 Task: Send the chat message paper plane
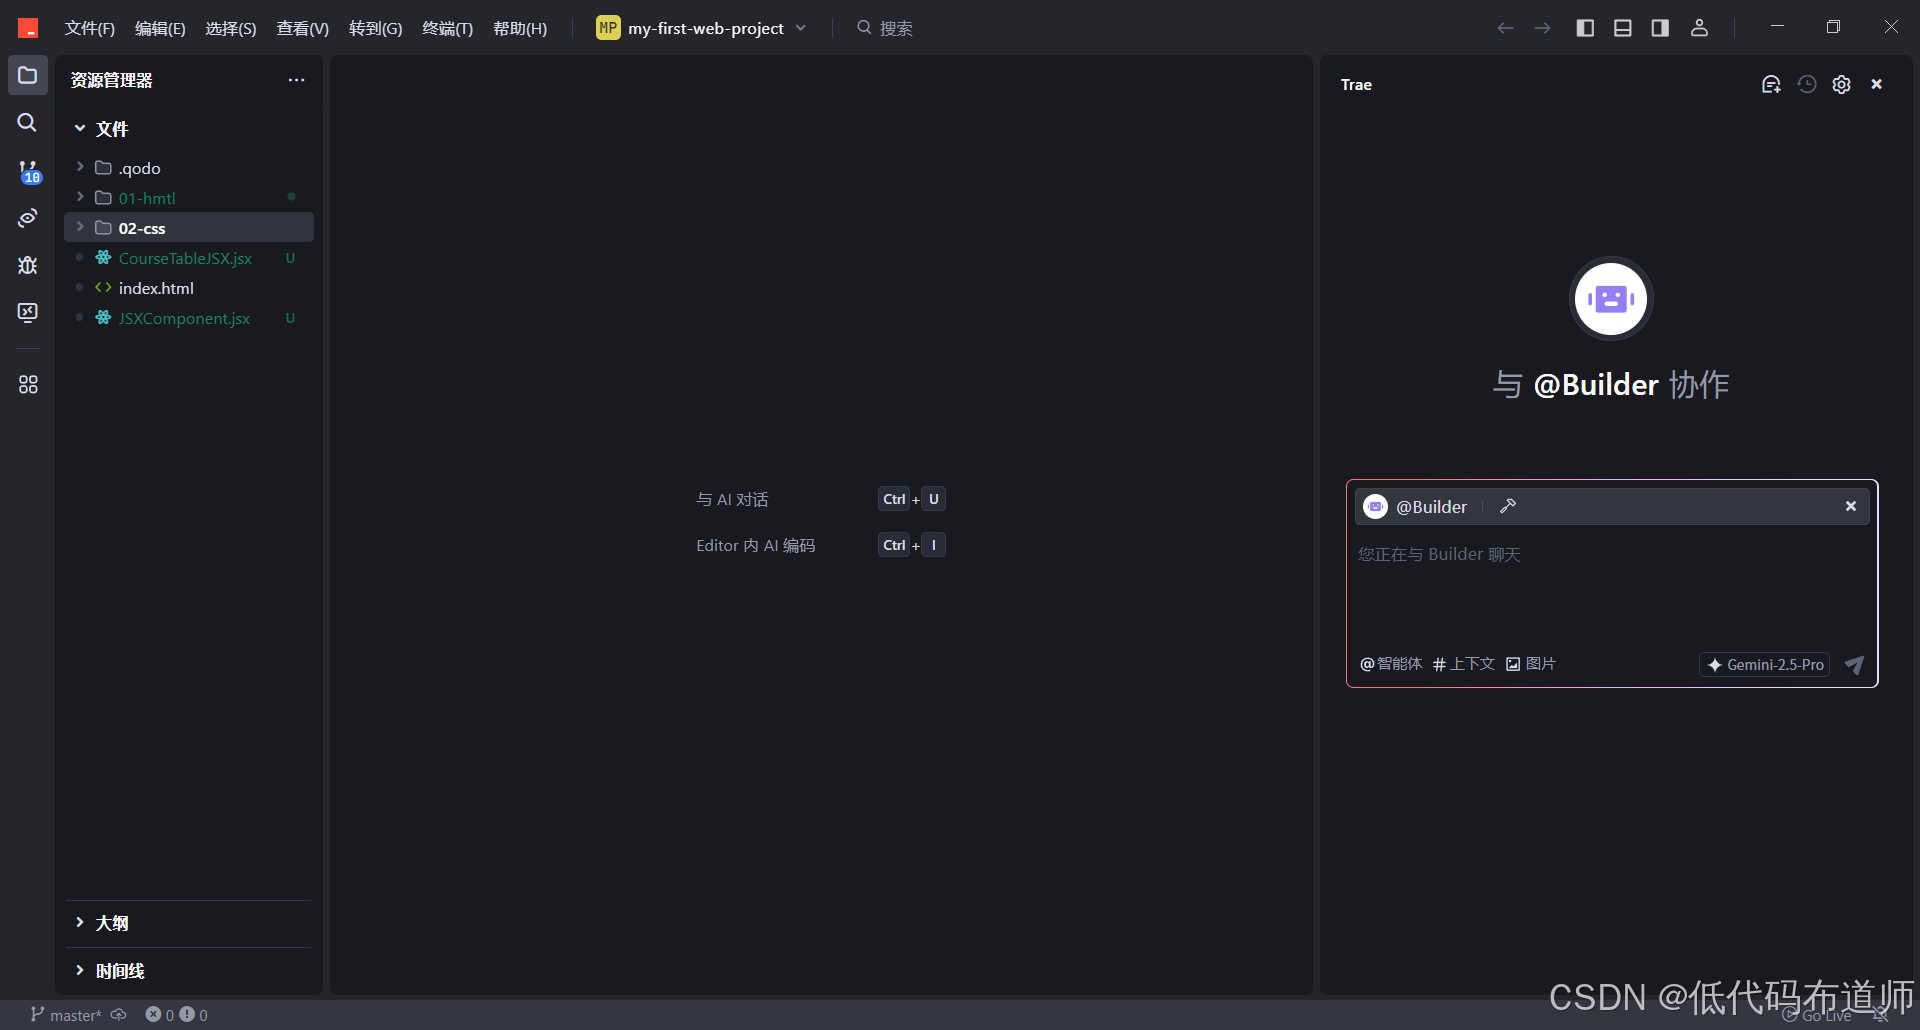click(1854, 665)
